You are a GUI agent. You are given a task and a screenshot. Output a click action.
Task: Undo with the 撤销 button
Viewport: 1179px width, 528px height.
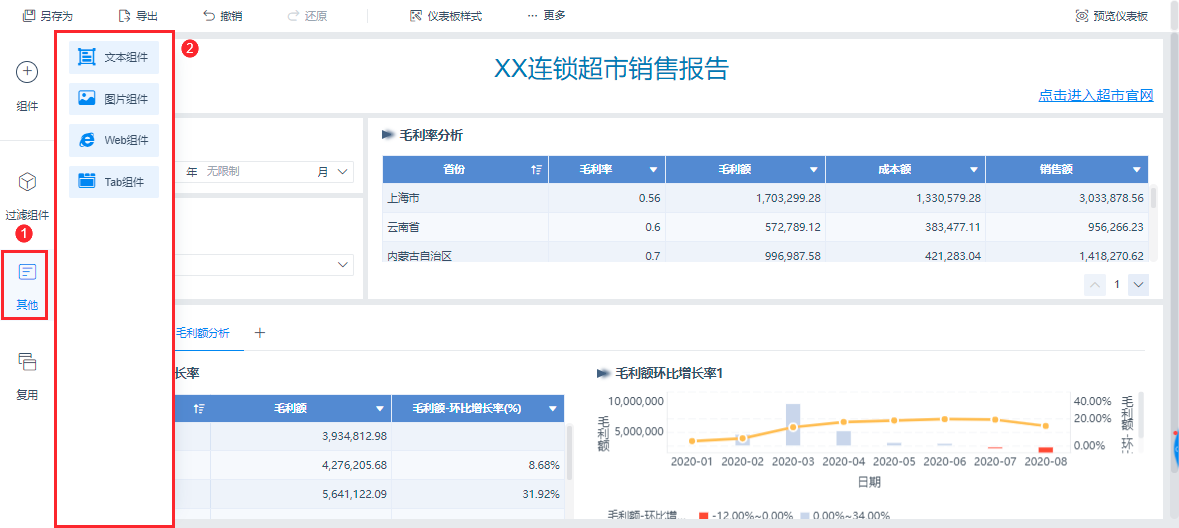click(222, 16)
